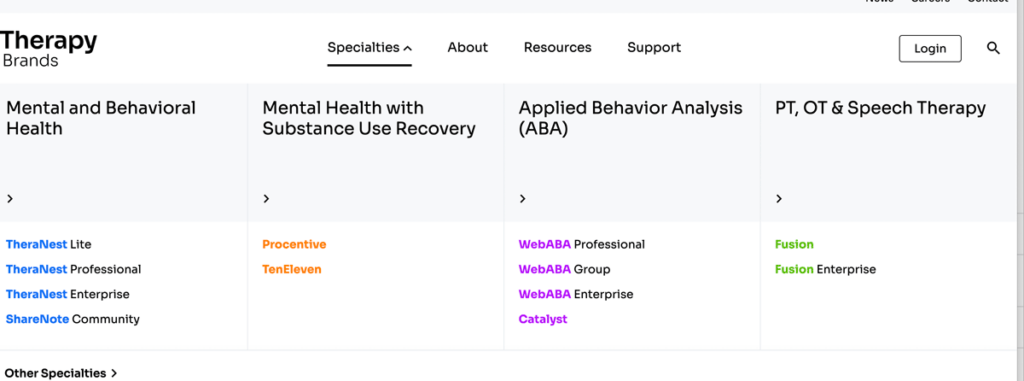Expand Other Specialties link
The height and width of the screenshot is (381, 1024).
tap(61, 373)
